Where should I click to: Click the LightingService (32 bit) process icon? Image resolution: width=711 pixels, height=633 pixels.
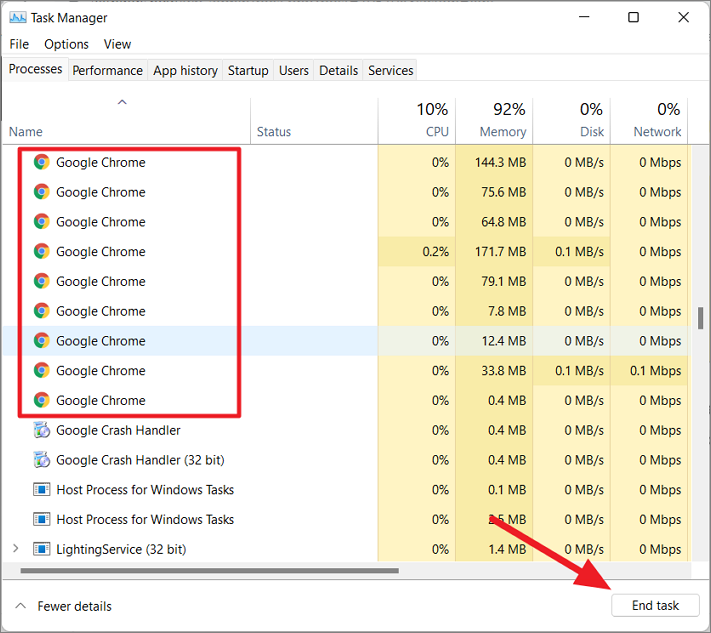click(42, 549)
